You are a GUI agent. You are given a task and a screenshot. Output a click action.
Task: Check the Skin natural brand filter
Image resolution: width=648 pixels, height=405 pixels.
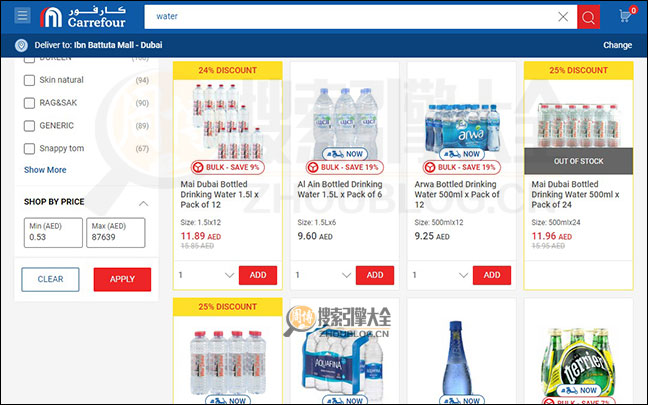(x=29, y=80)
